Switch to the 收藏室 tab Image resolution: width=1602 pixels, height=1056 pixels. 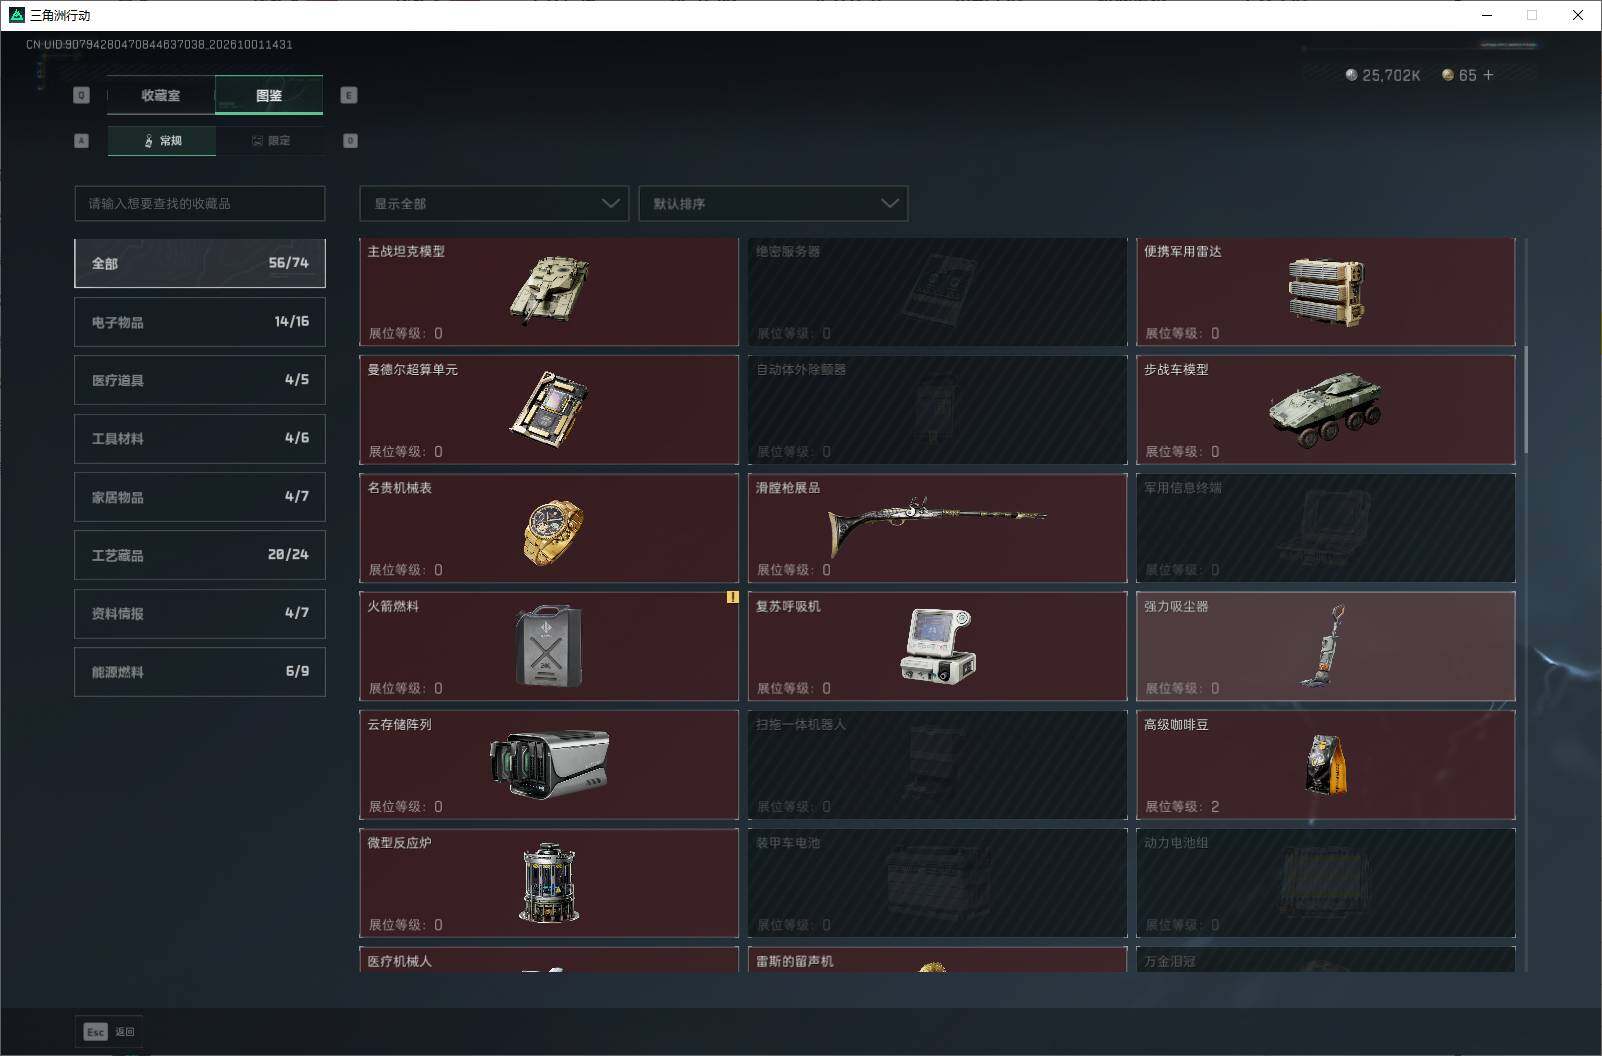pyautogui.click(x=161, y=95)
